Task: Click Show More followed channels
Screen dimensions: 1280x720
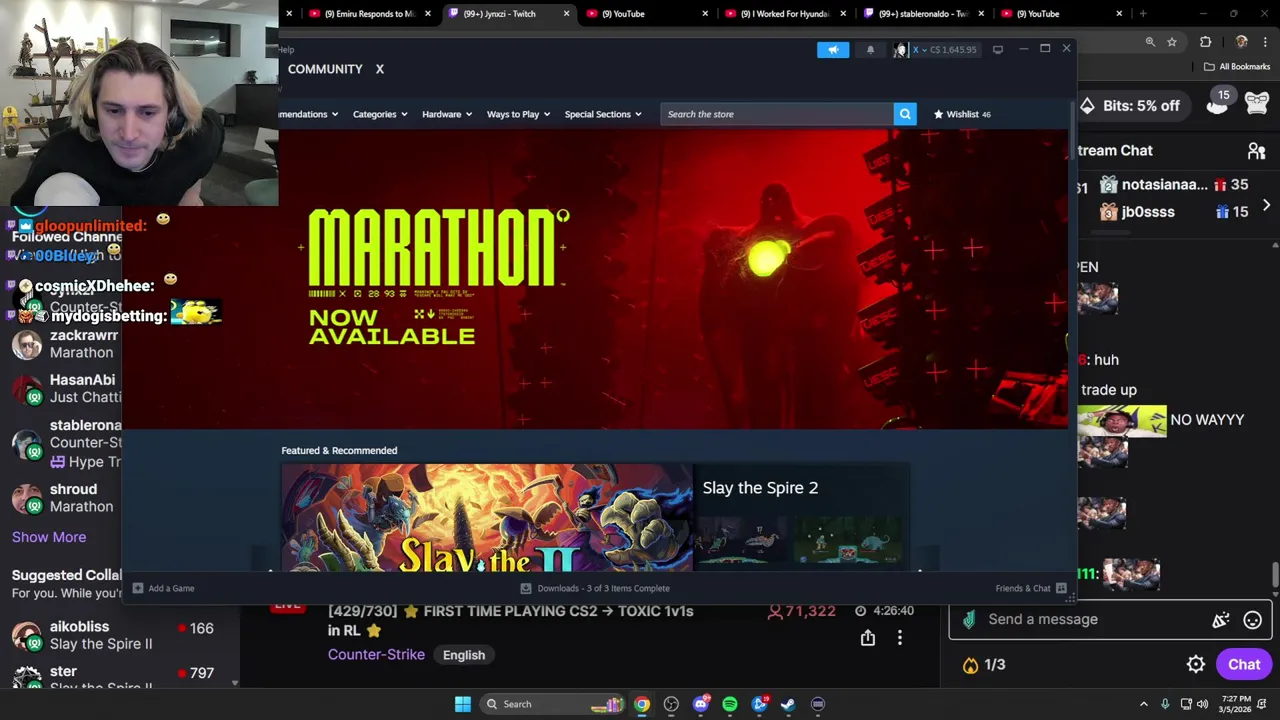Action: (49, 537)
